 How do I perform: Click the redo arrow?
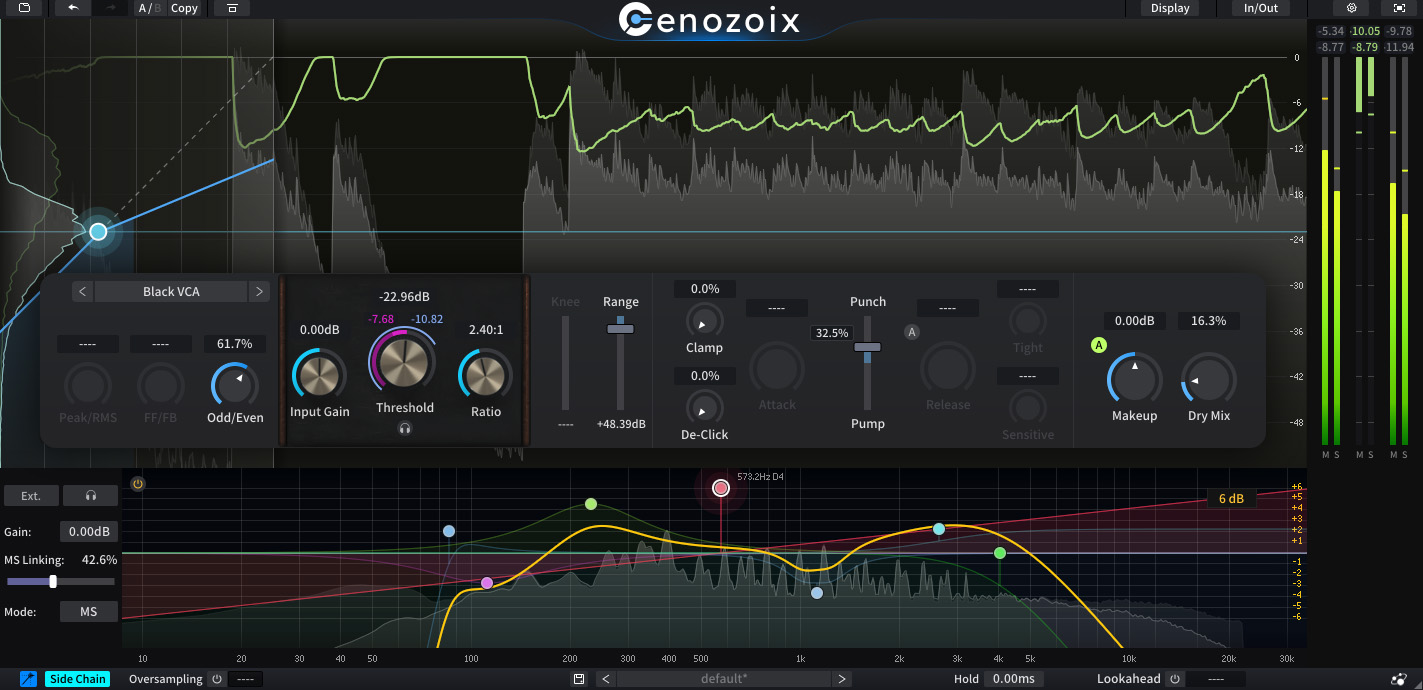click(110, 8)
